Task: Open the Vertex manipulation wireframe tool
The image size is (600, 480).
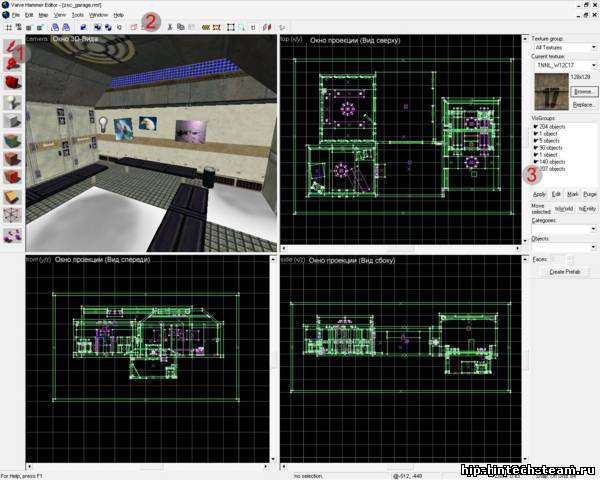Action: (x=12, y=215)
